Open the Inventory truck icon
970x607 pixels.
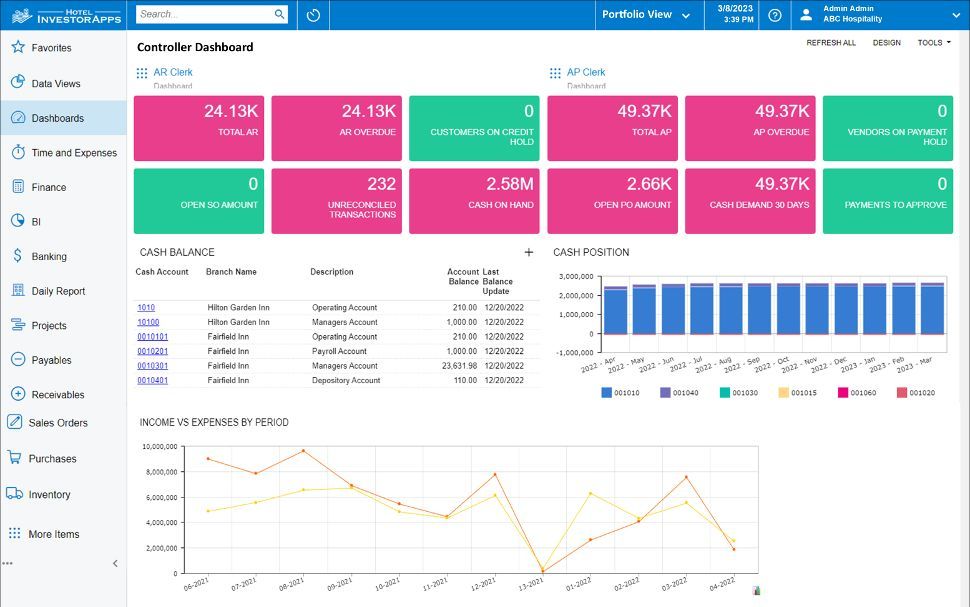point(14,494)
